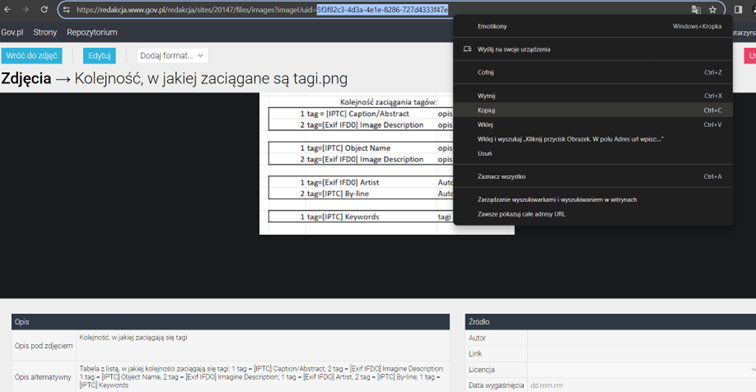The width and height of the screenshot is (756, 392).
Task: Click the Opis alternatywny description text
Action: click(x=262, y=377)
